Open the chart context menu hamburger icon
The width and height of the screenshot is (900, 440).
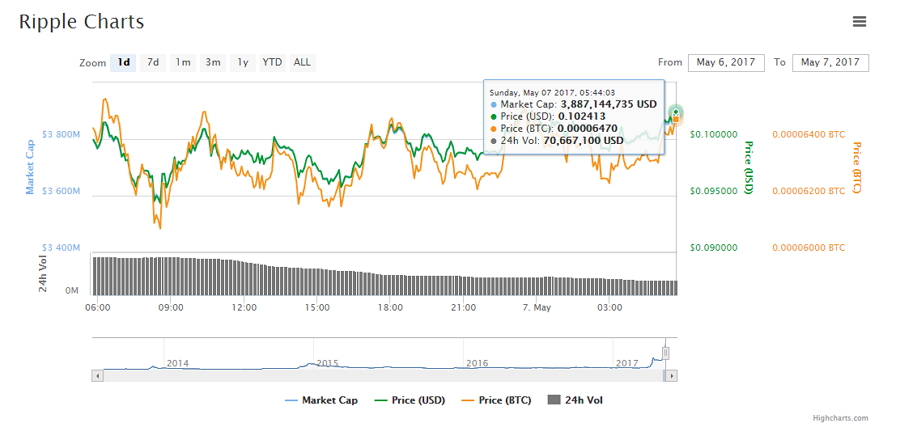859,22
